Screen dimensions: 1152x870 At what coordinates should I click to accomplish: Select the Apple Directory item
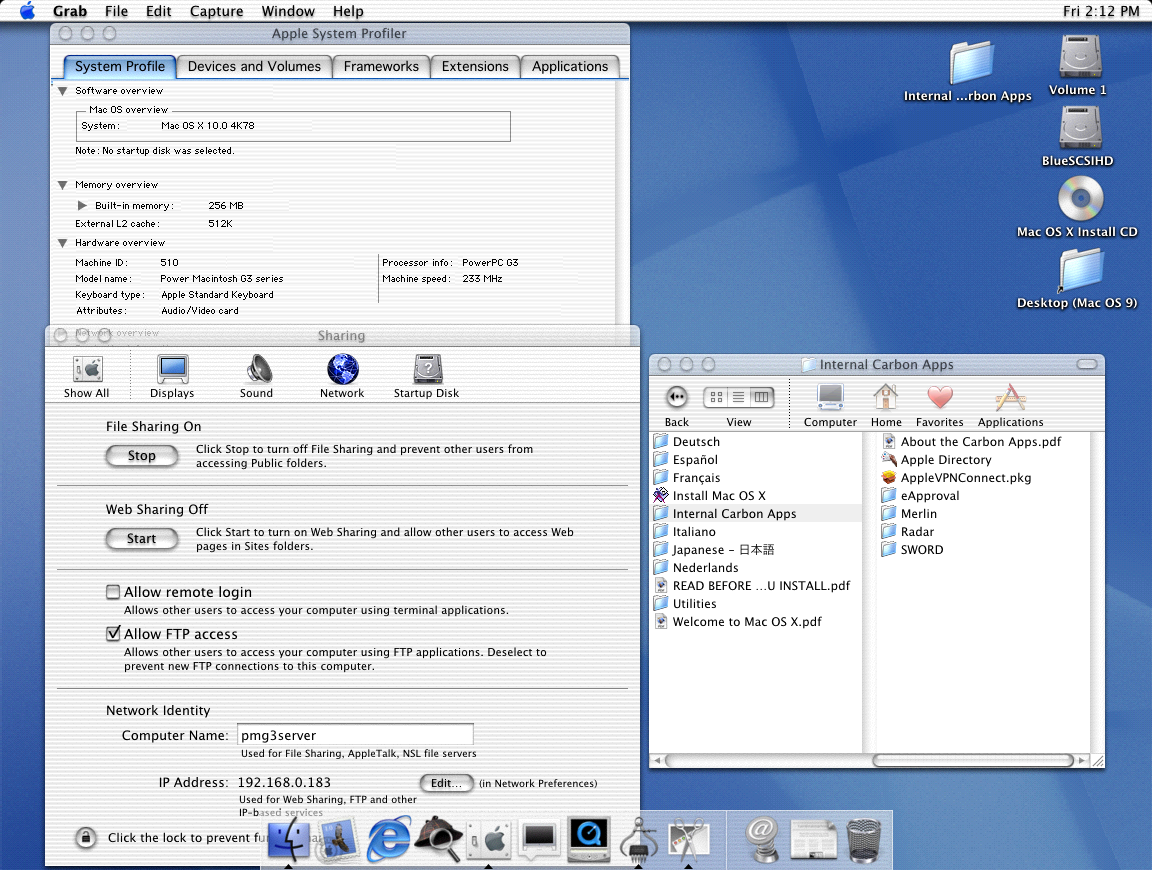[946, 459]
